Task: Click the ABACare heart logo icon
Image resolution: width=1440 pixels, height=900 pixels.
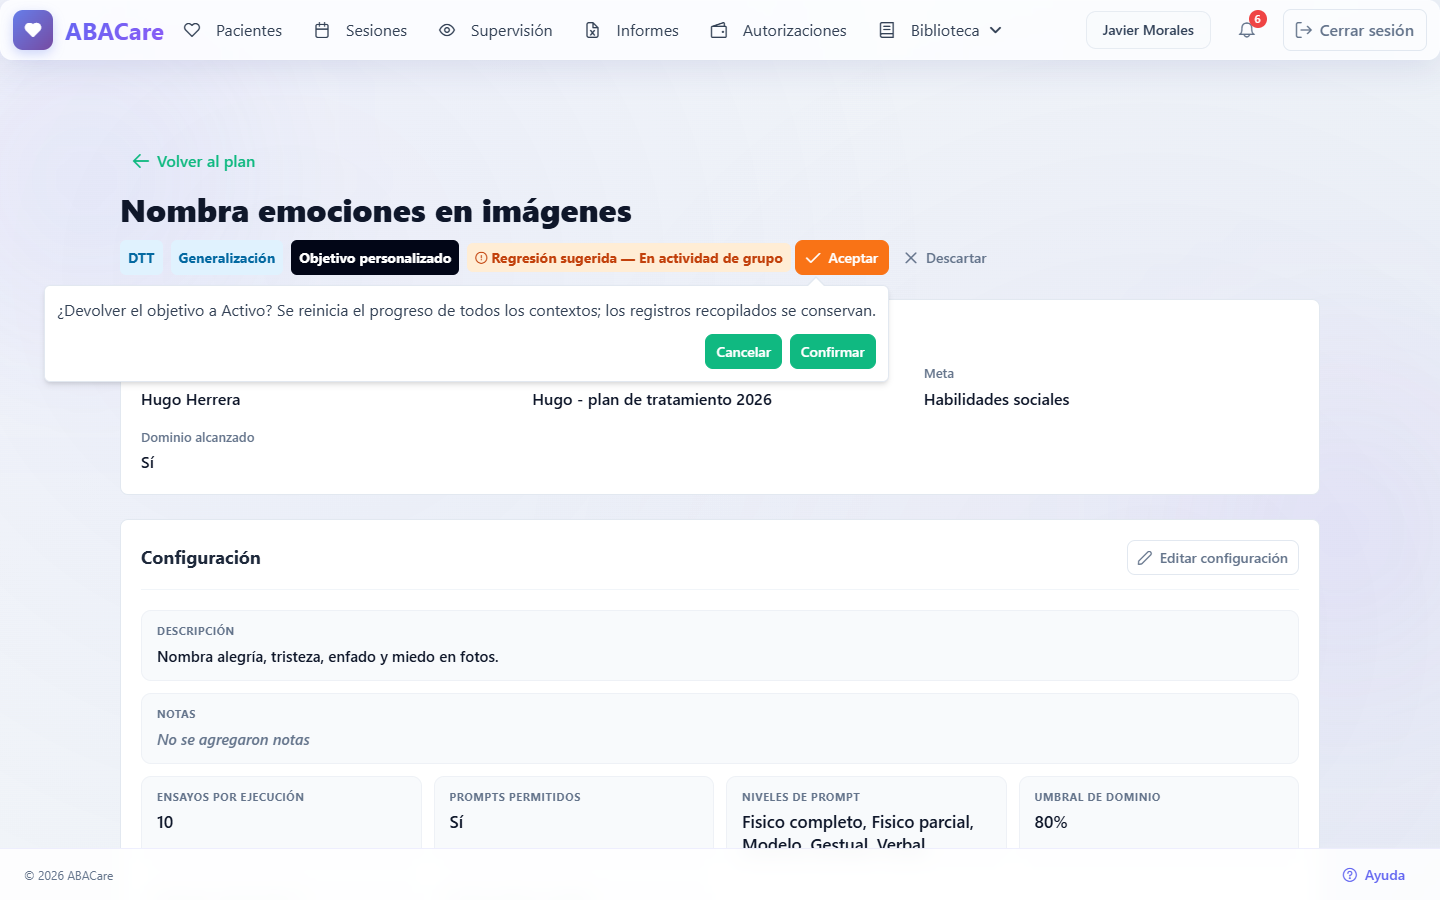Action: click(33, 30)
